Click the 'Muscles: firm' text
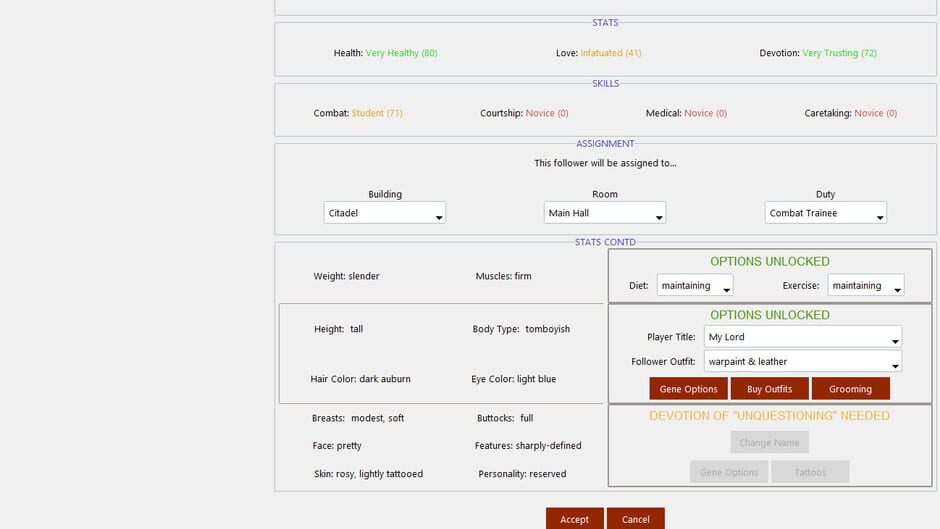Image resolution: width=940 pixels, height=529 pixels. [504, 276]
